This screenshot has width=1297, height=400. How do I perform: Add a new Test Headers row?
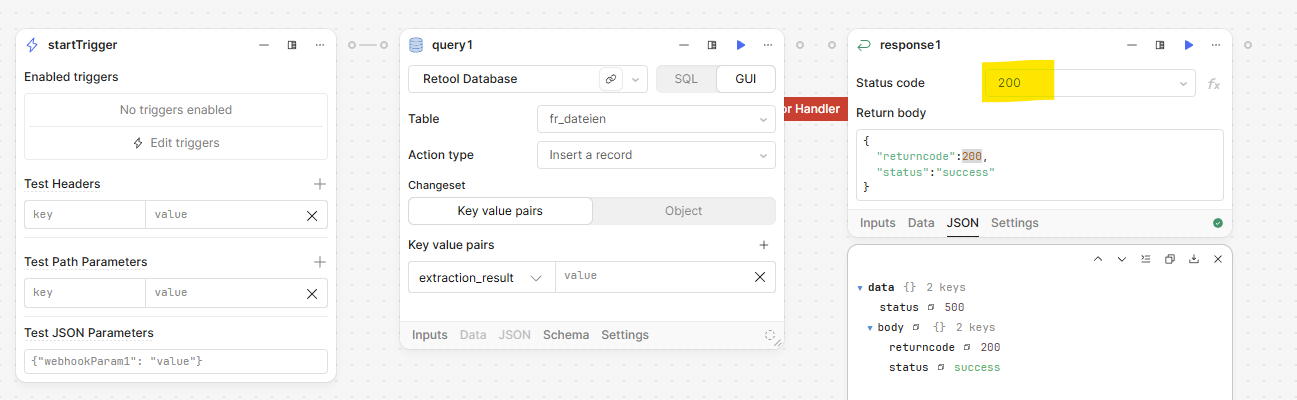[320, 184]
